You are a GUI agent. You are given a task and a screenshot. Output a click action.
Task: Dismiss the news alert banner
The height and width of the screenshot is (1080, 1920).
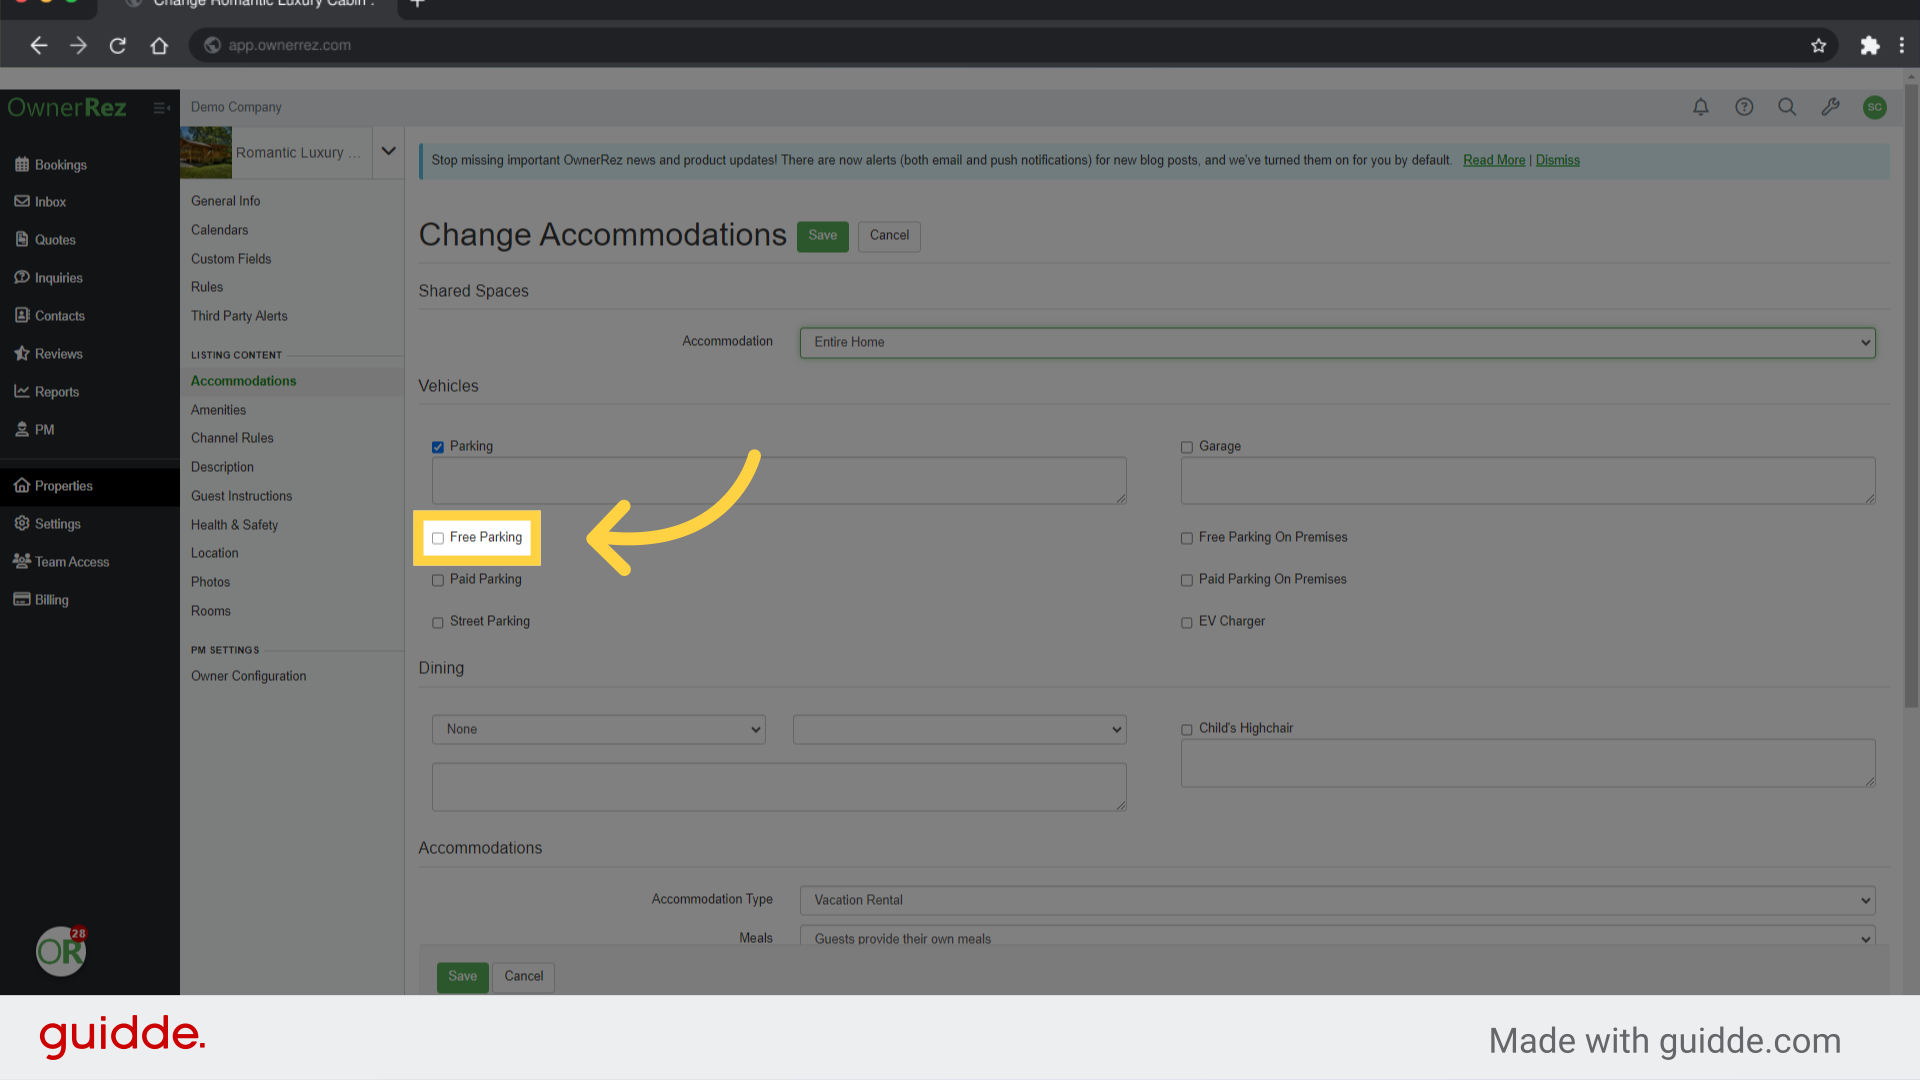(x=1557, y=160)
